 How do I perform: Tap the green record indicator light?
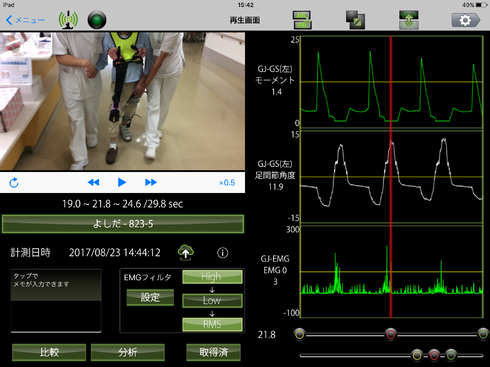(97, 20)
